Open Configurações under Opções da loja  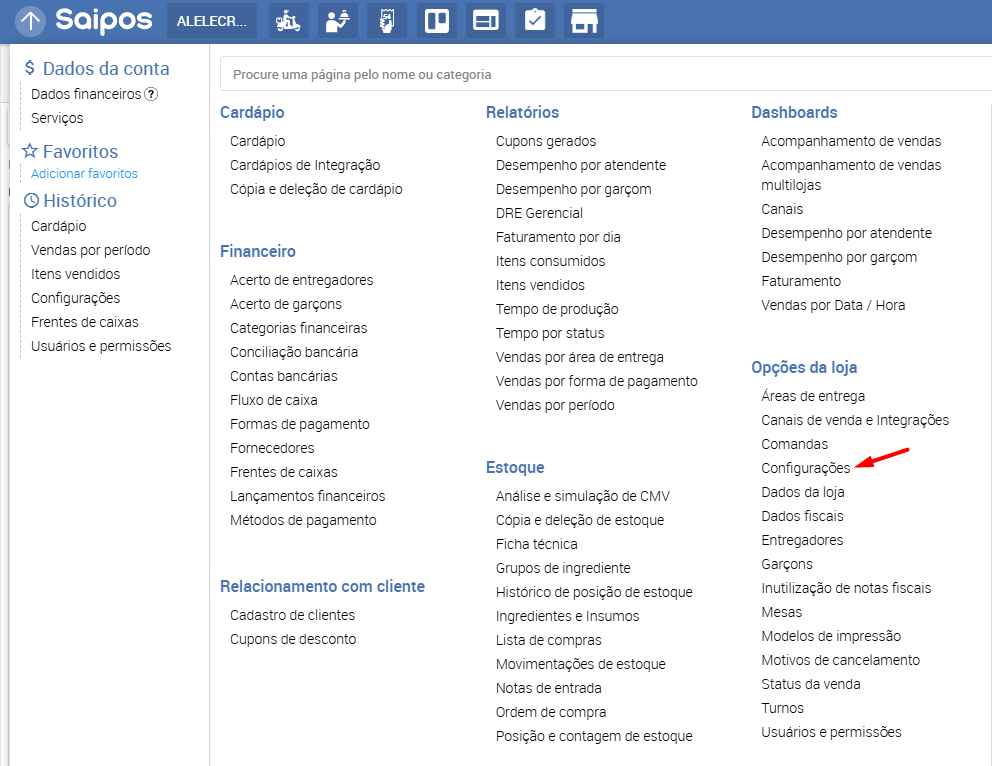pos(805,468)
